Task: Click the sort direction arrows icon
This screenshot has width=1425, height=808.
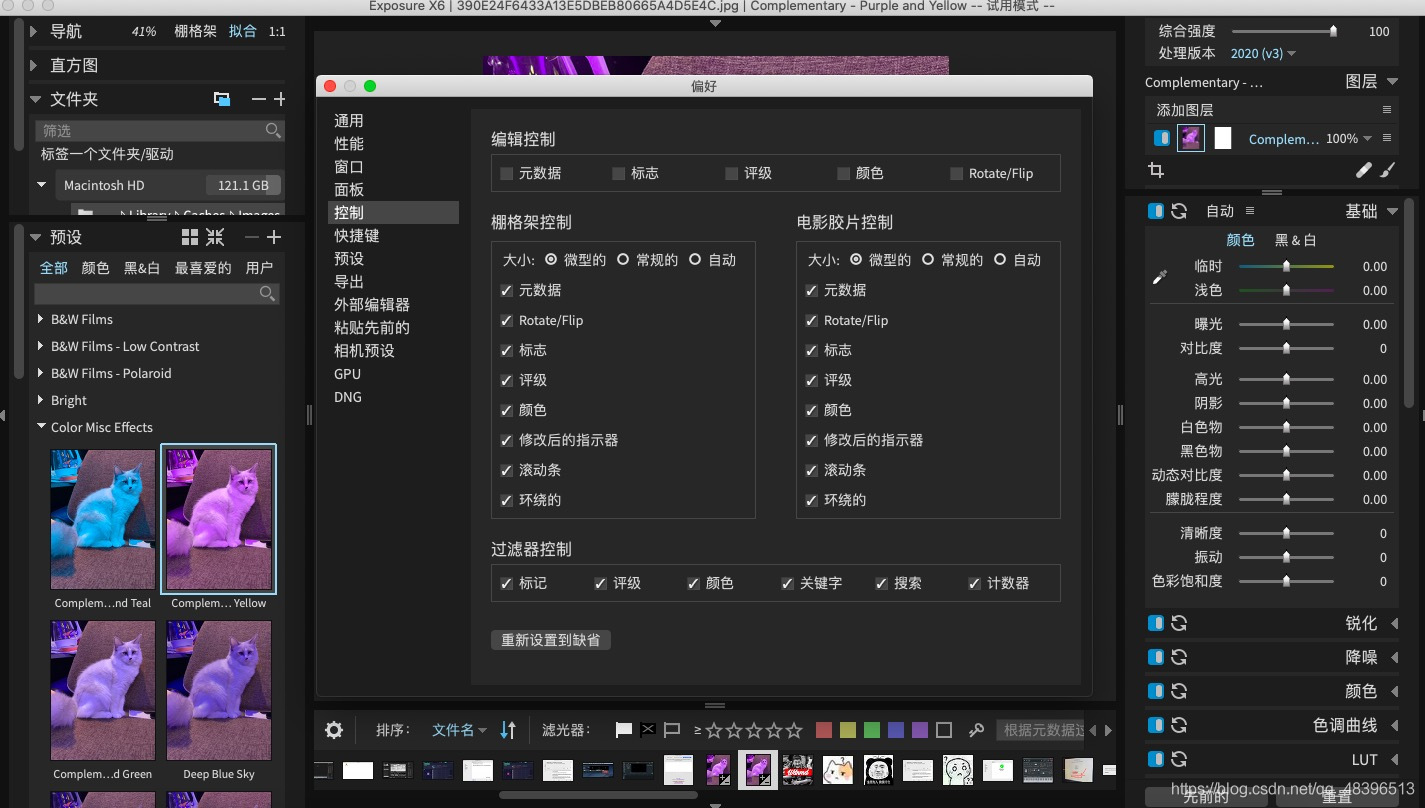Action: tap(508, 730)
